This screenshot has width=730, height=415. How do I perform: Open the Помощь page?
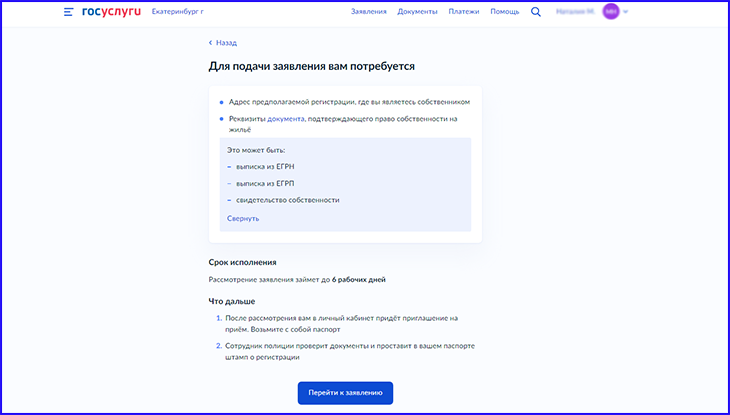tap(504, 12)
